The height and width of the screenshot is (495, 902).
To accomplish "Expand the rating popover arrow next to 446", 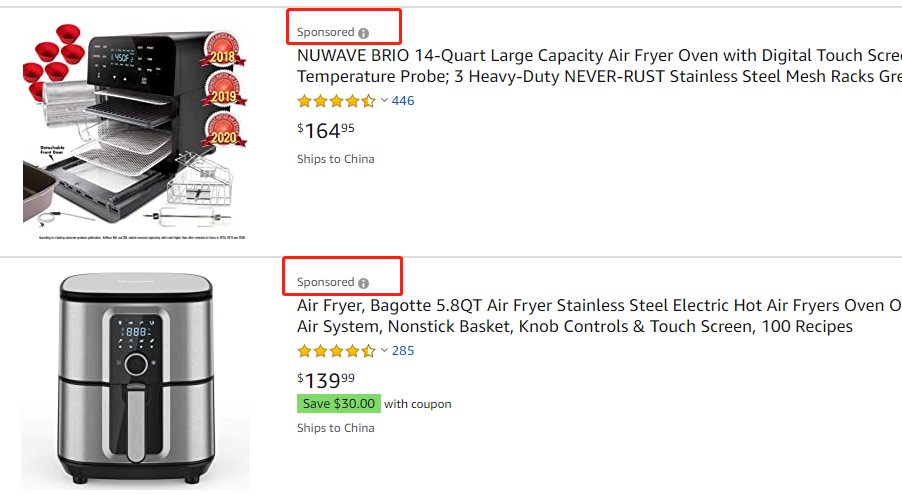I will 384,101.
